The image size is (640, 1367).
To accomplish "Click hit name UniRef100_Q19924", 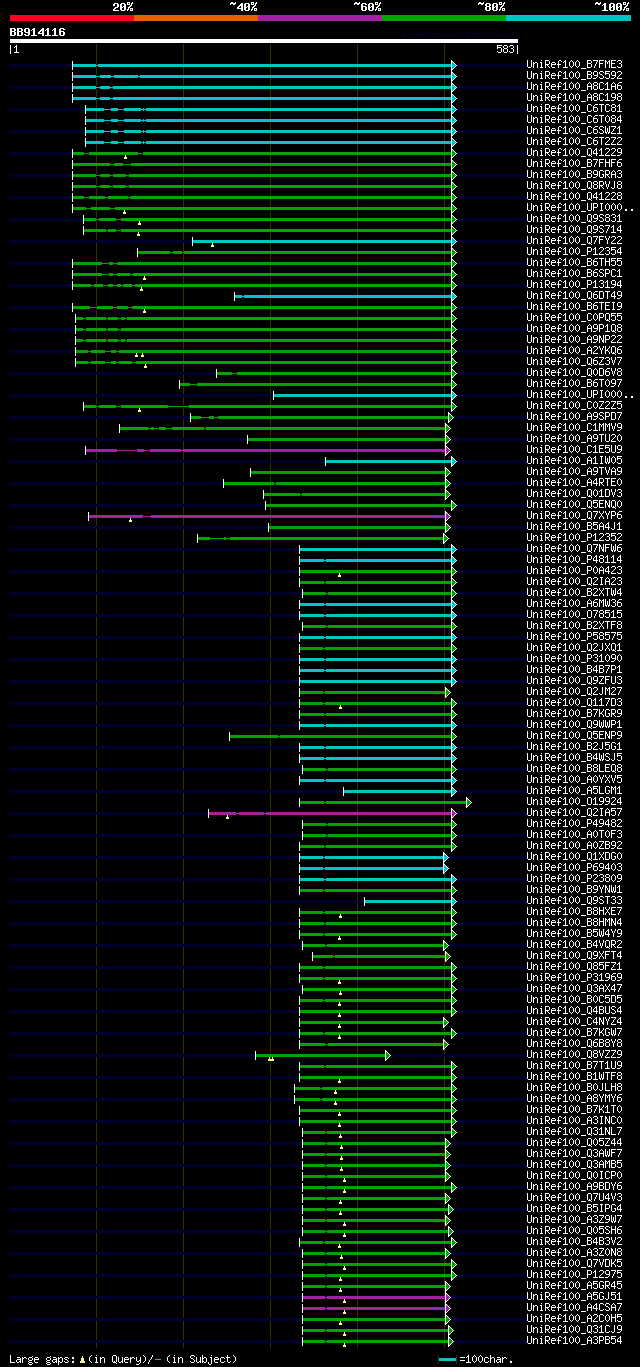I will click(x=574, y=802).
